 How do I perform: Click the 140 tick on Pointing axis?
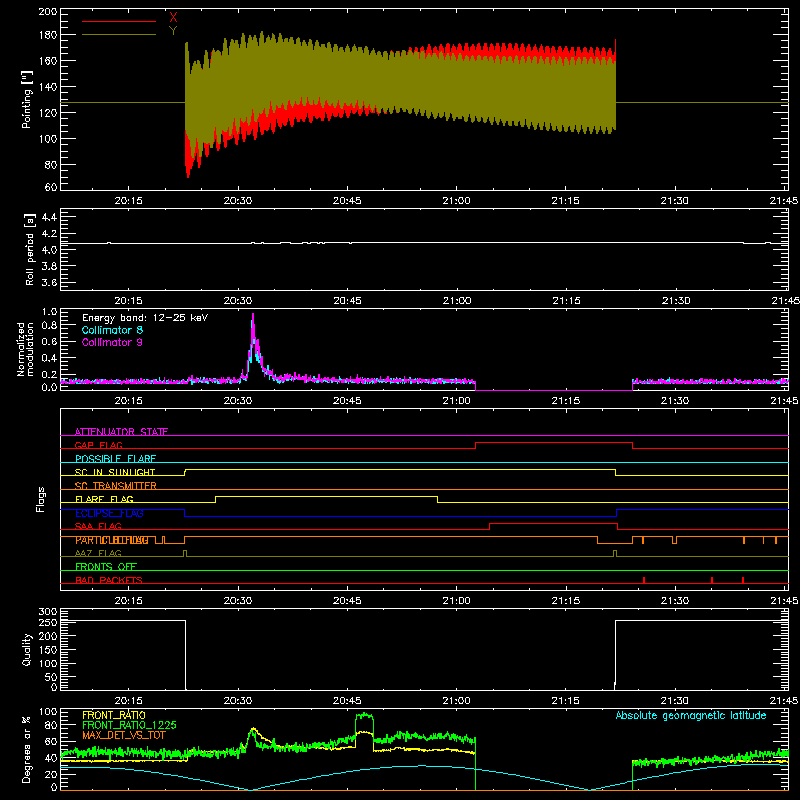coord(47,87)
